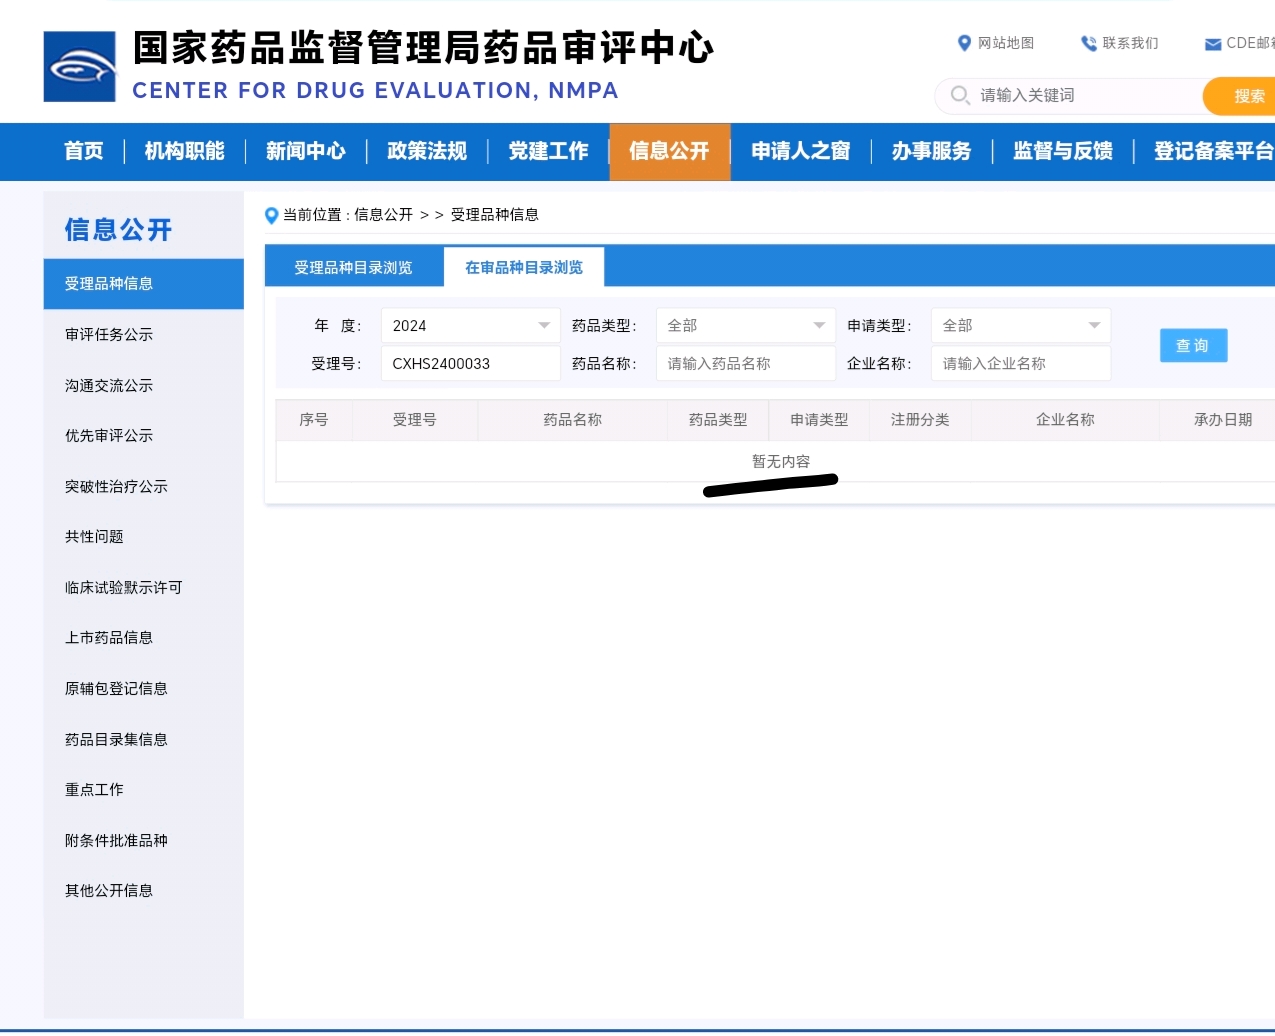This screenshot has height=1036, width=1275.
Task: Open the 登记备案平台 menu
Action: click(x=1213, y=151)
